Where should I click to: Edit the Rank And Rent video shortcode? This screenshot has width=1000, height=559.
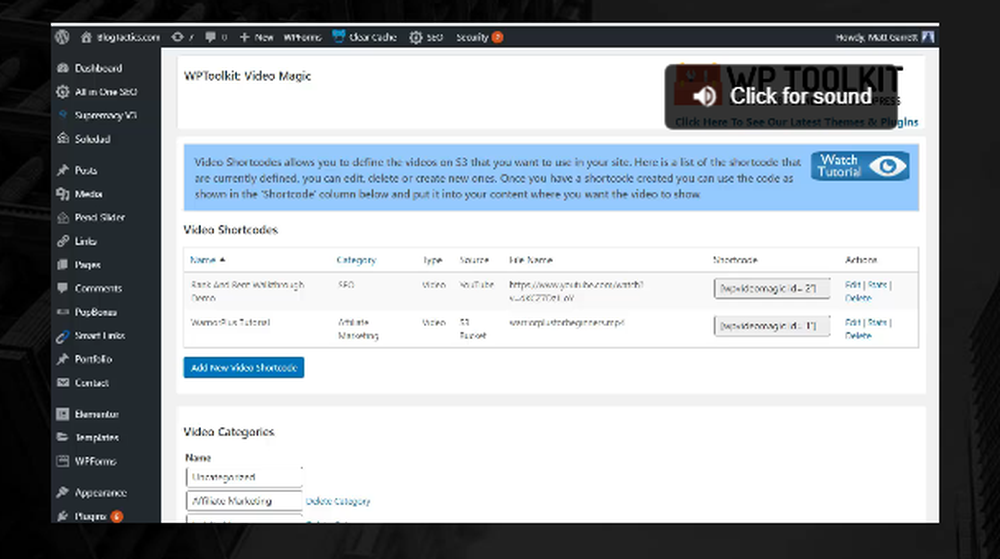pyautogui.click(x=853, y=285)
